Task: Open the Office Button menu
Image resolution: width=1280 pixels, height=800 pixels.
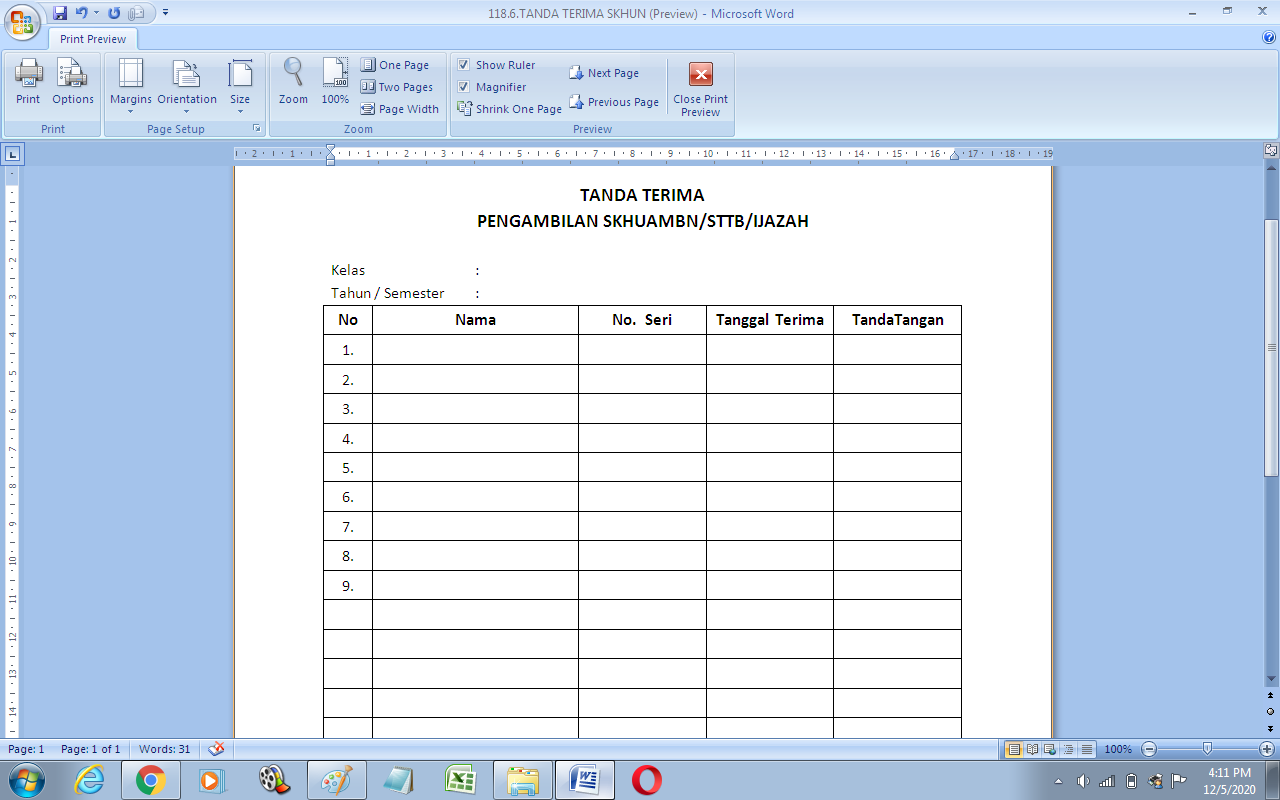Action: [21, 22]
